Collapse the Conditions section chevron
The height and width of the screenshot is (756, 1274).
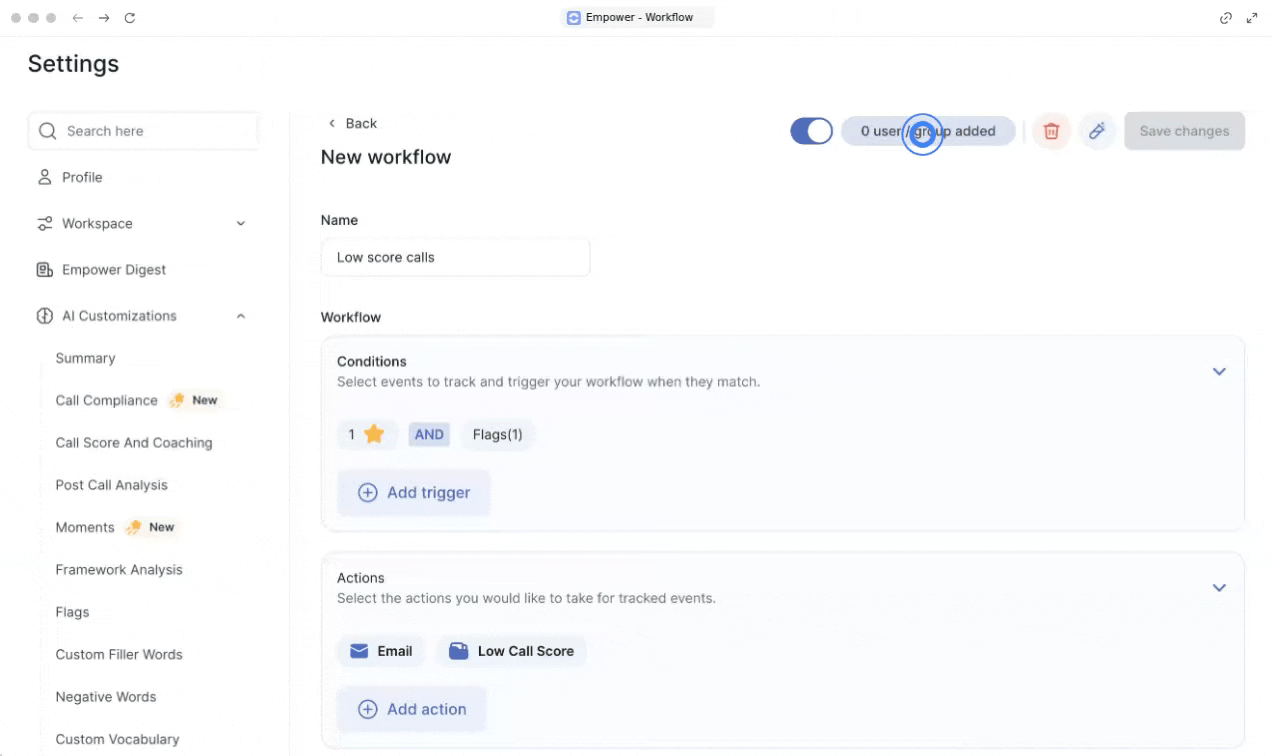[1219, 371]
